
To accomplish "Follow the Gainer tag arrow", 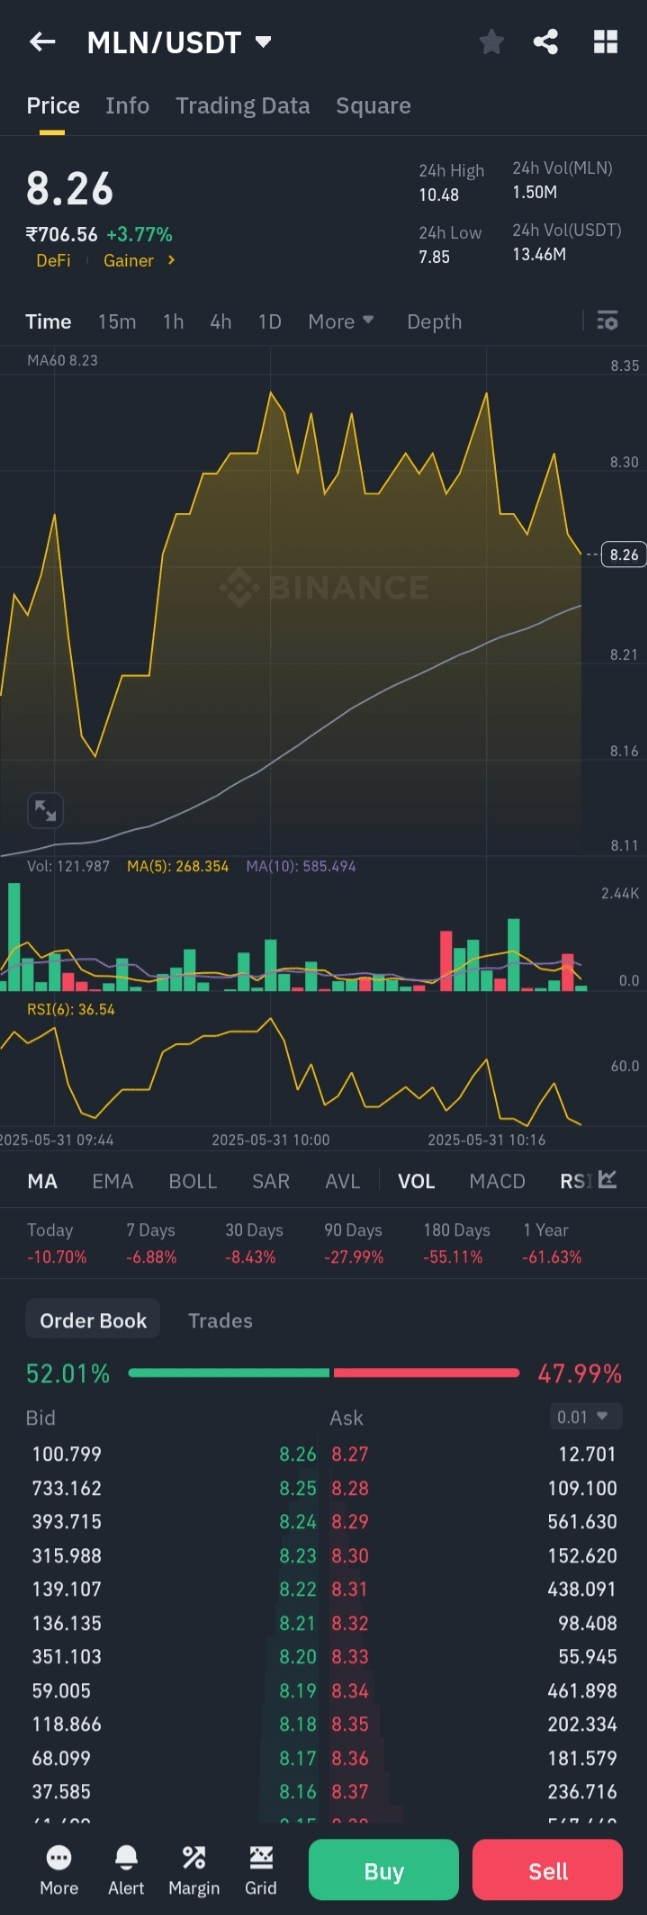I will tap(171, 260).
